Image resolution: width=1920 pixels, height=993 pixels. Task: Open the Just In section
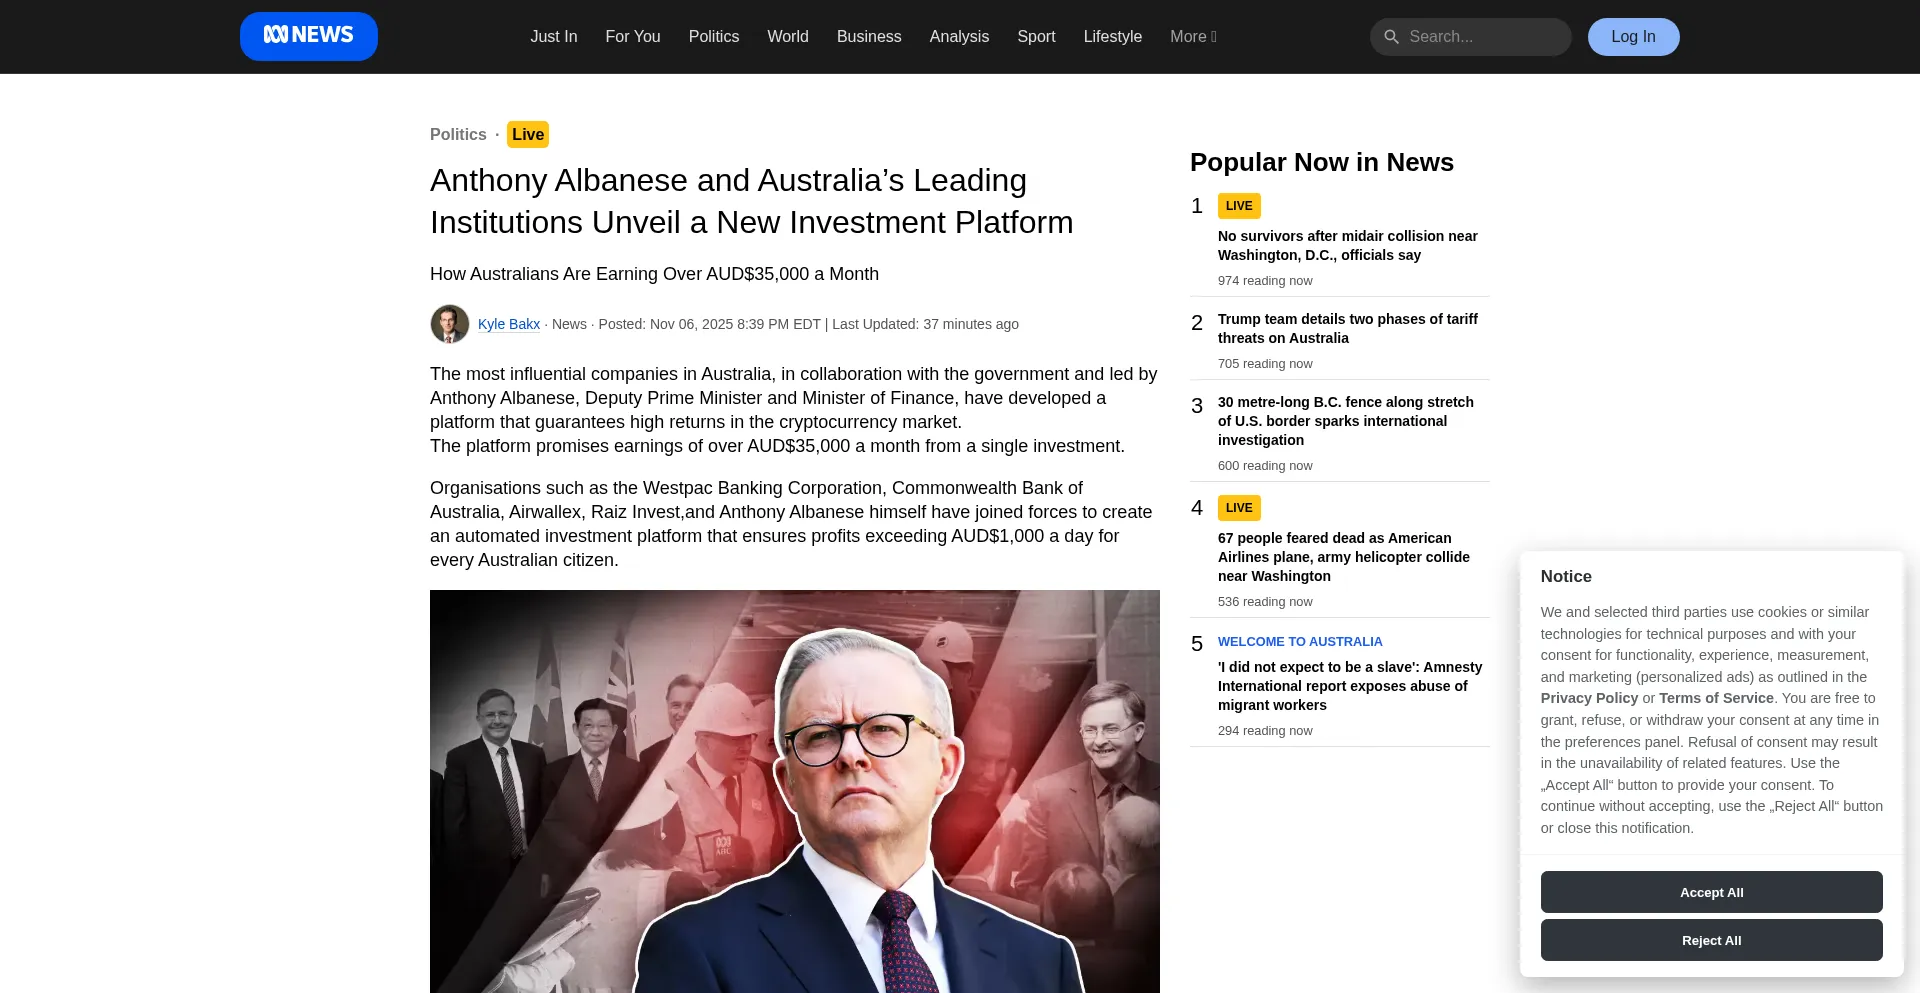point(553,37)
